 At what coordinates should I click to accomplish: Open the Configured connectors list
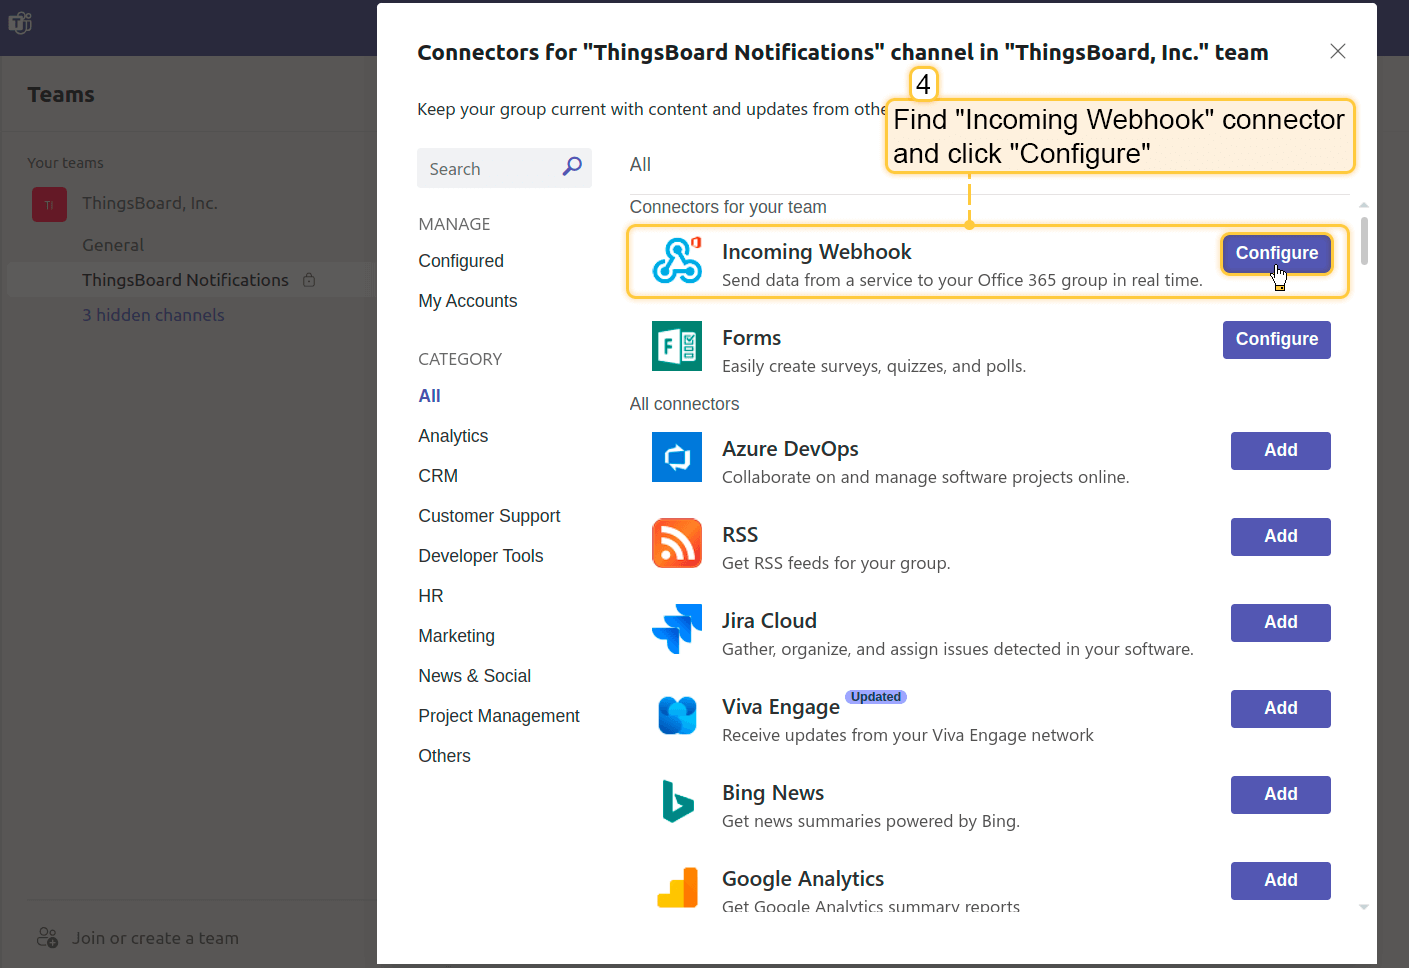[461, 261]
